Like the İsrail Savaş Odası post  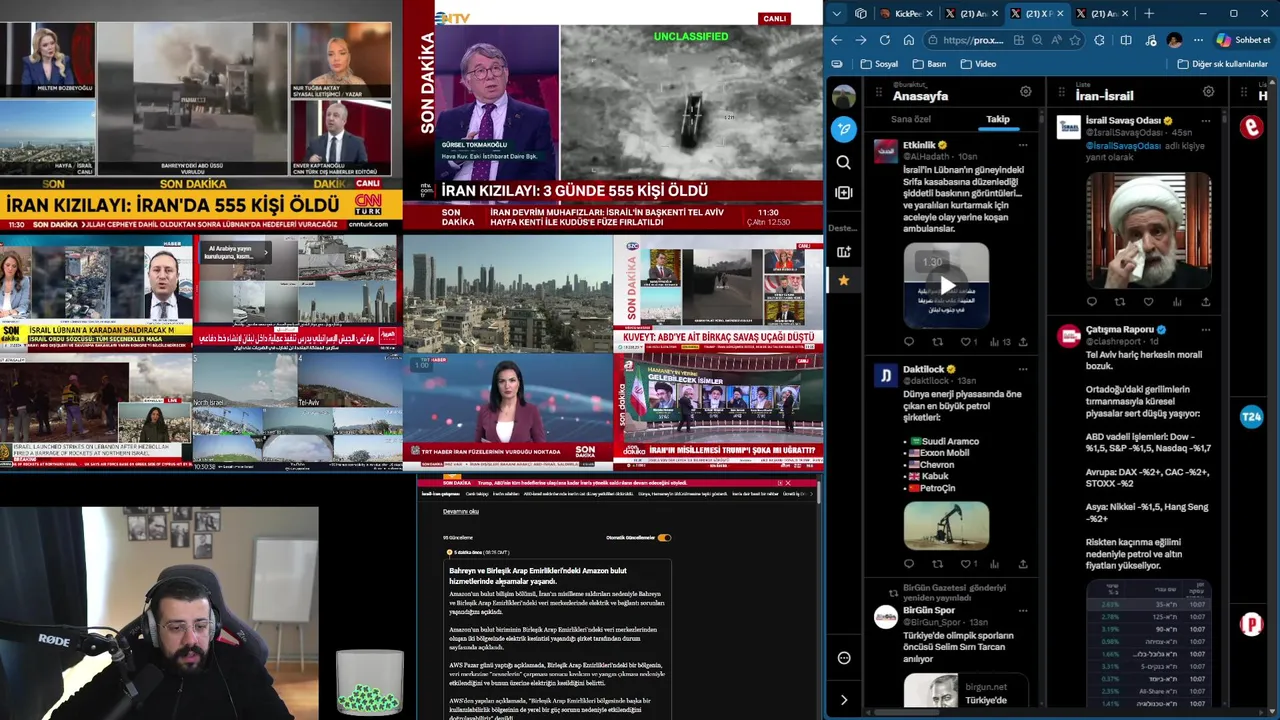pyautogui.click(x=1148, y=302)
